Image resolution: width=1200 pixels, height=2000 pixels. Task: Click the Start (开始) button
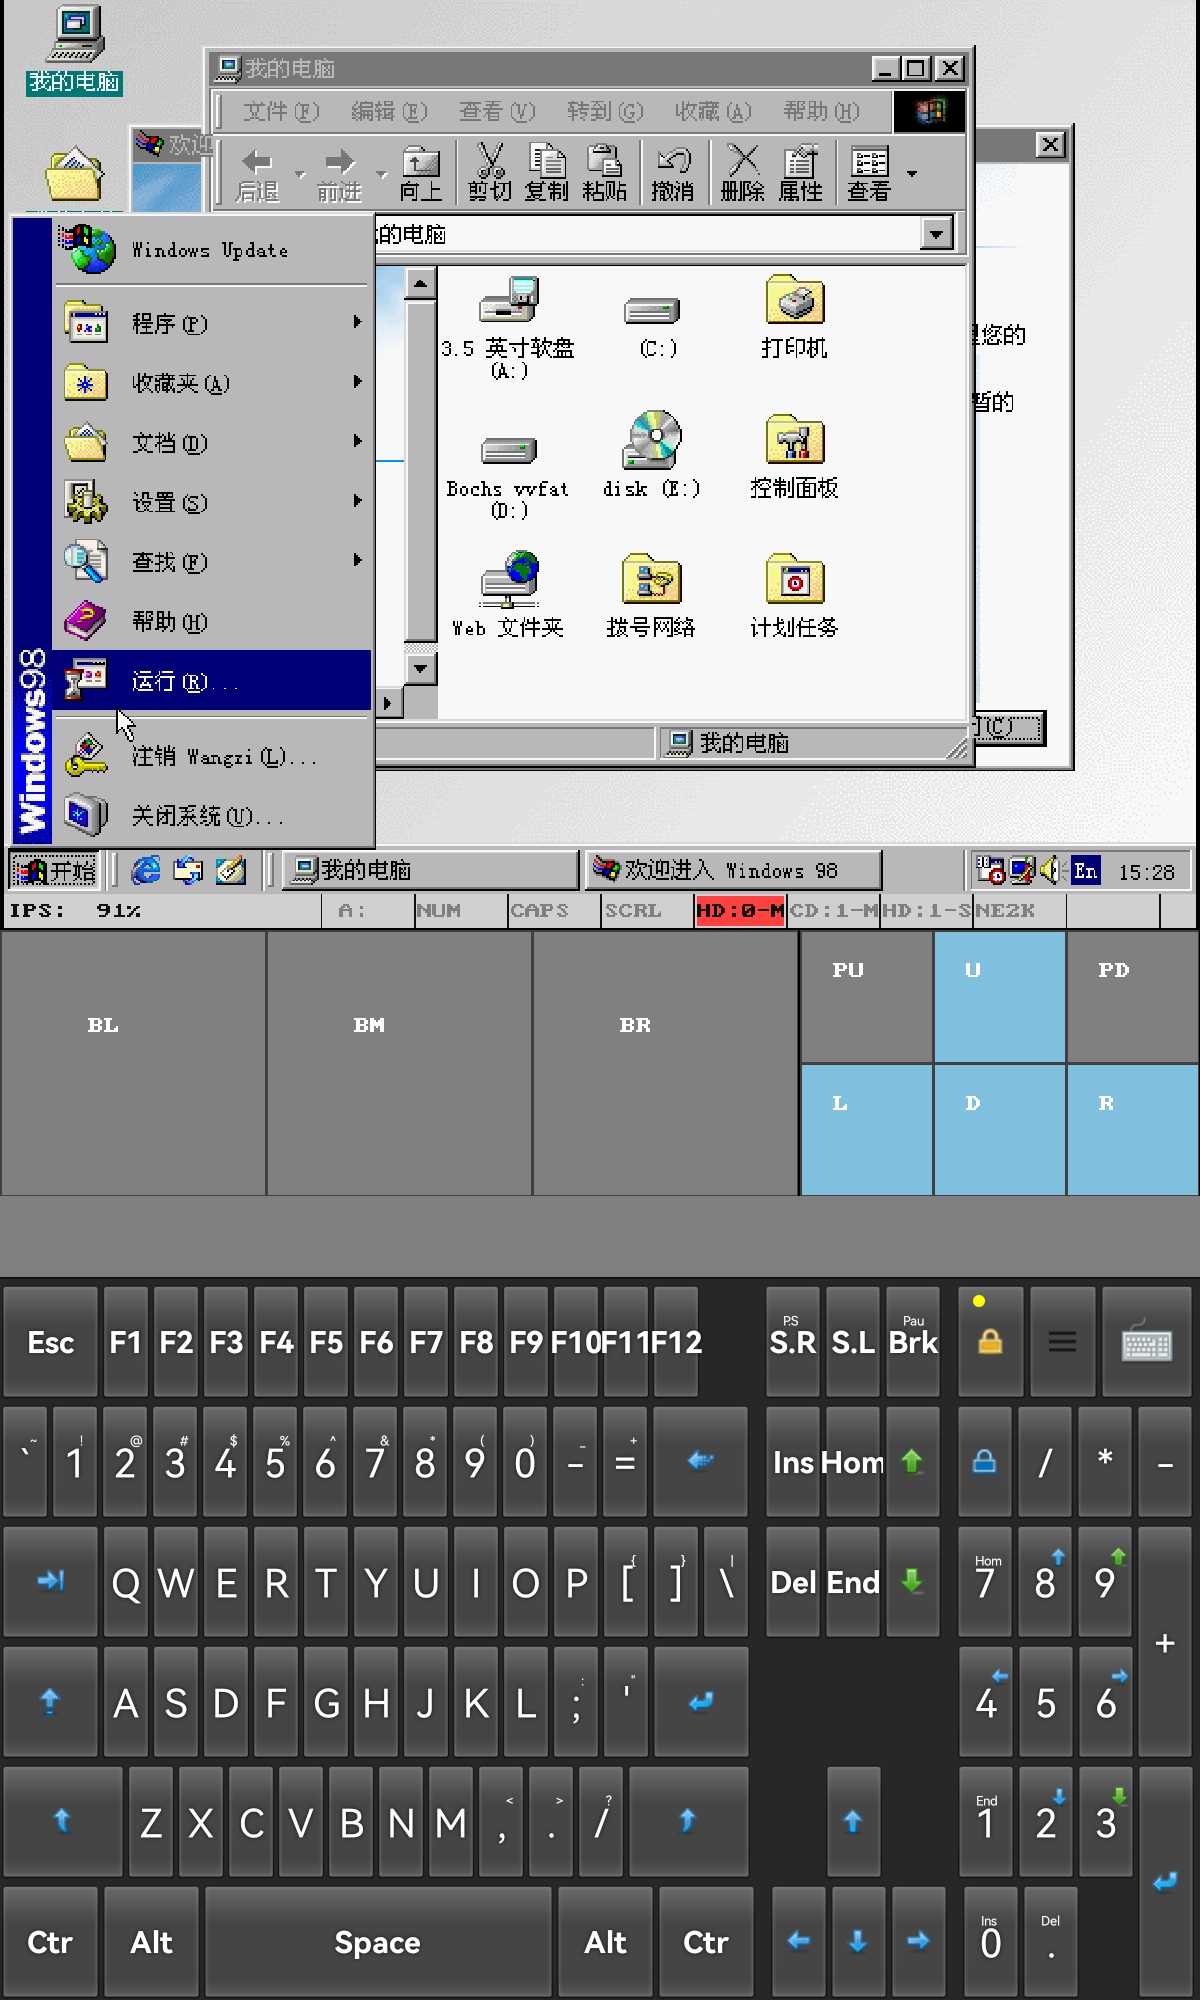click(55, 870)
